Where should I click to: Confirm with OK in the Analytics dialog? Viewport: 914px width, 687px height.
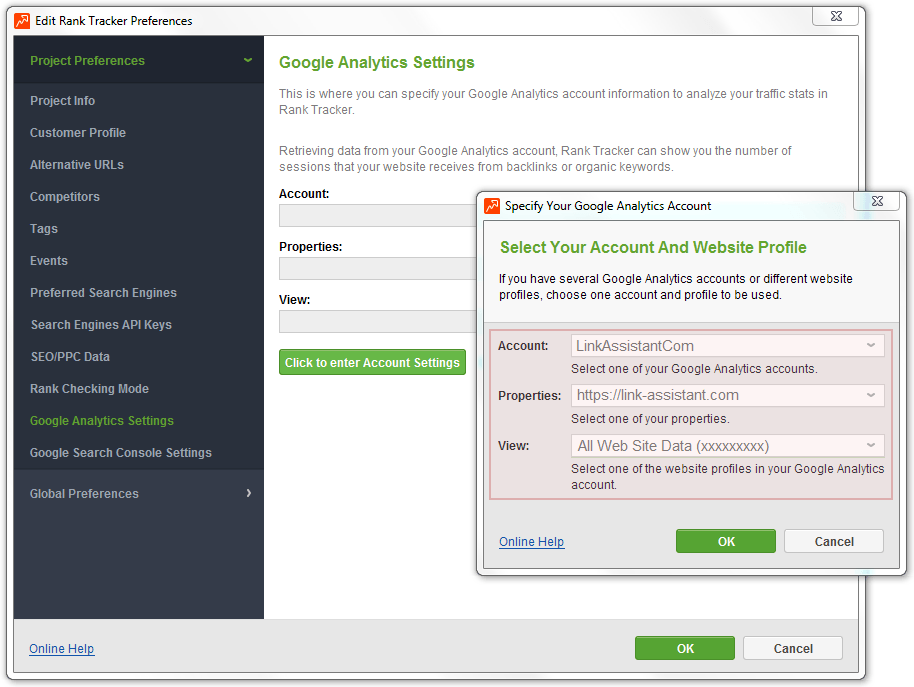click(726, 541)
